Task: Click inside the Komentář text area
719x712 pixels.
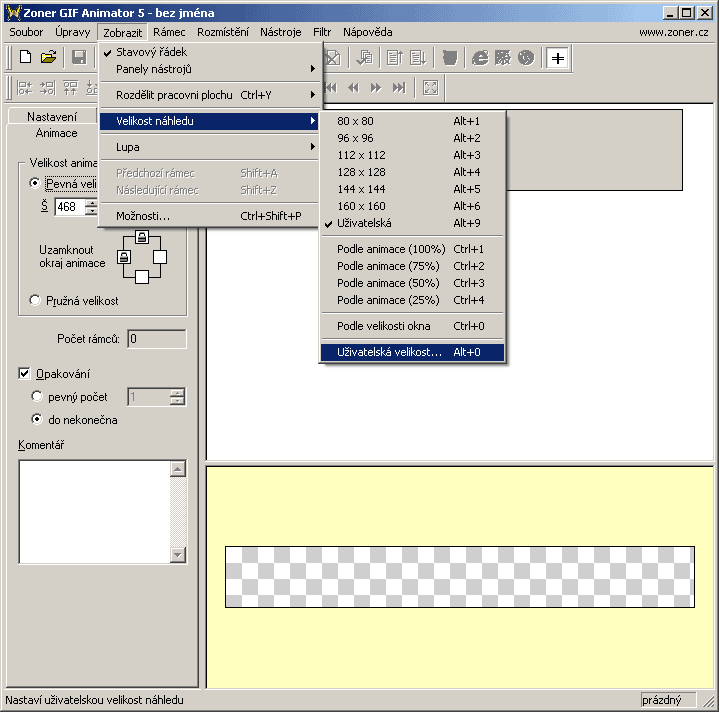Action: pos(94,512)
